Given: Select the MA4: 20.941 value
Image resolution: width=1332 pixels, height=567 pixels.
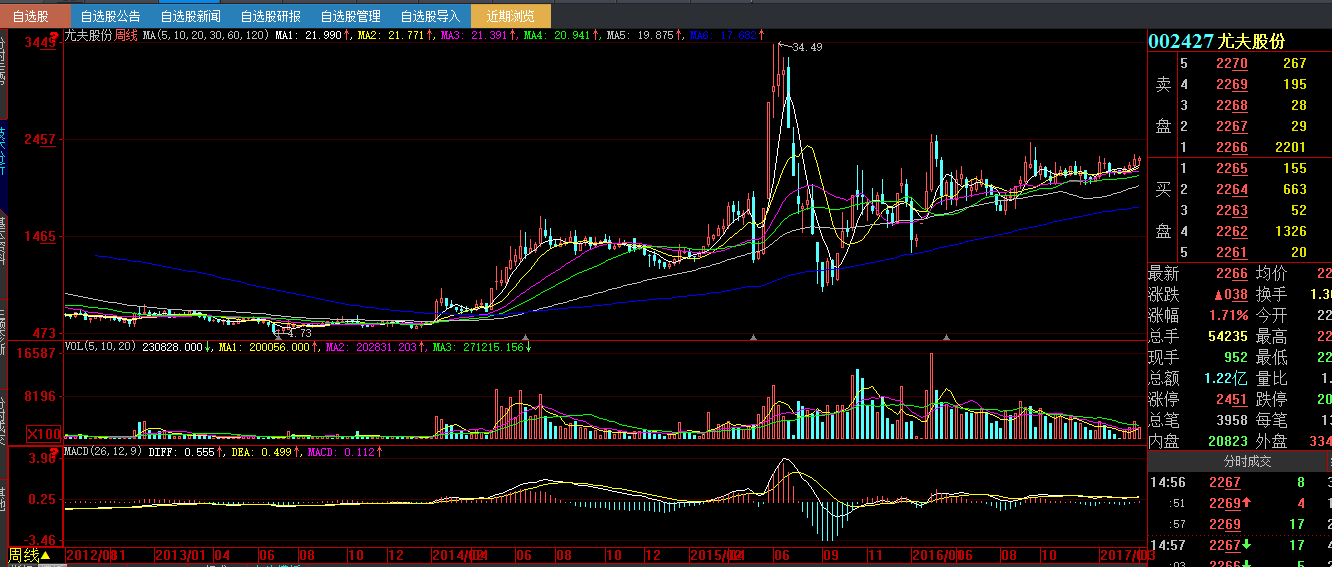Looking at the screenshot, I should [x=559, y=35].
